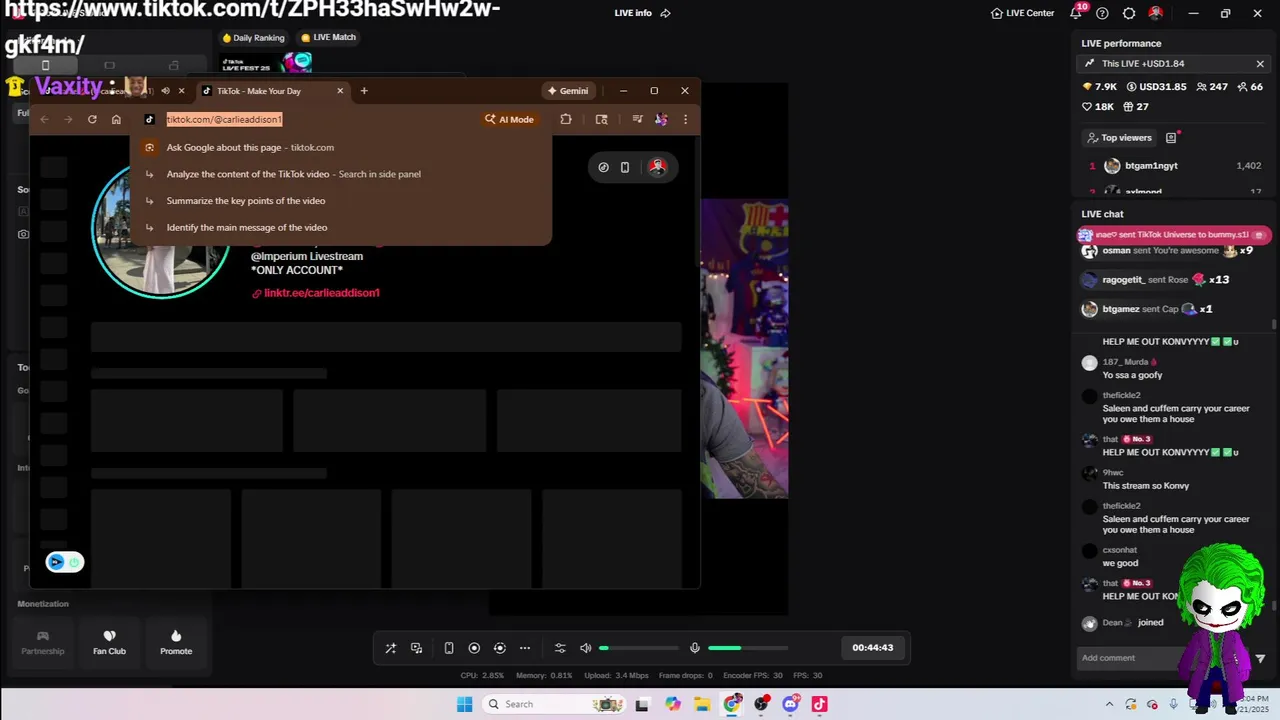This screenshot has height=720, width=1280.
Task: Open the LIVE Match tab
Action: point(328,38)
